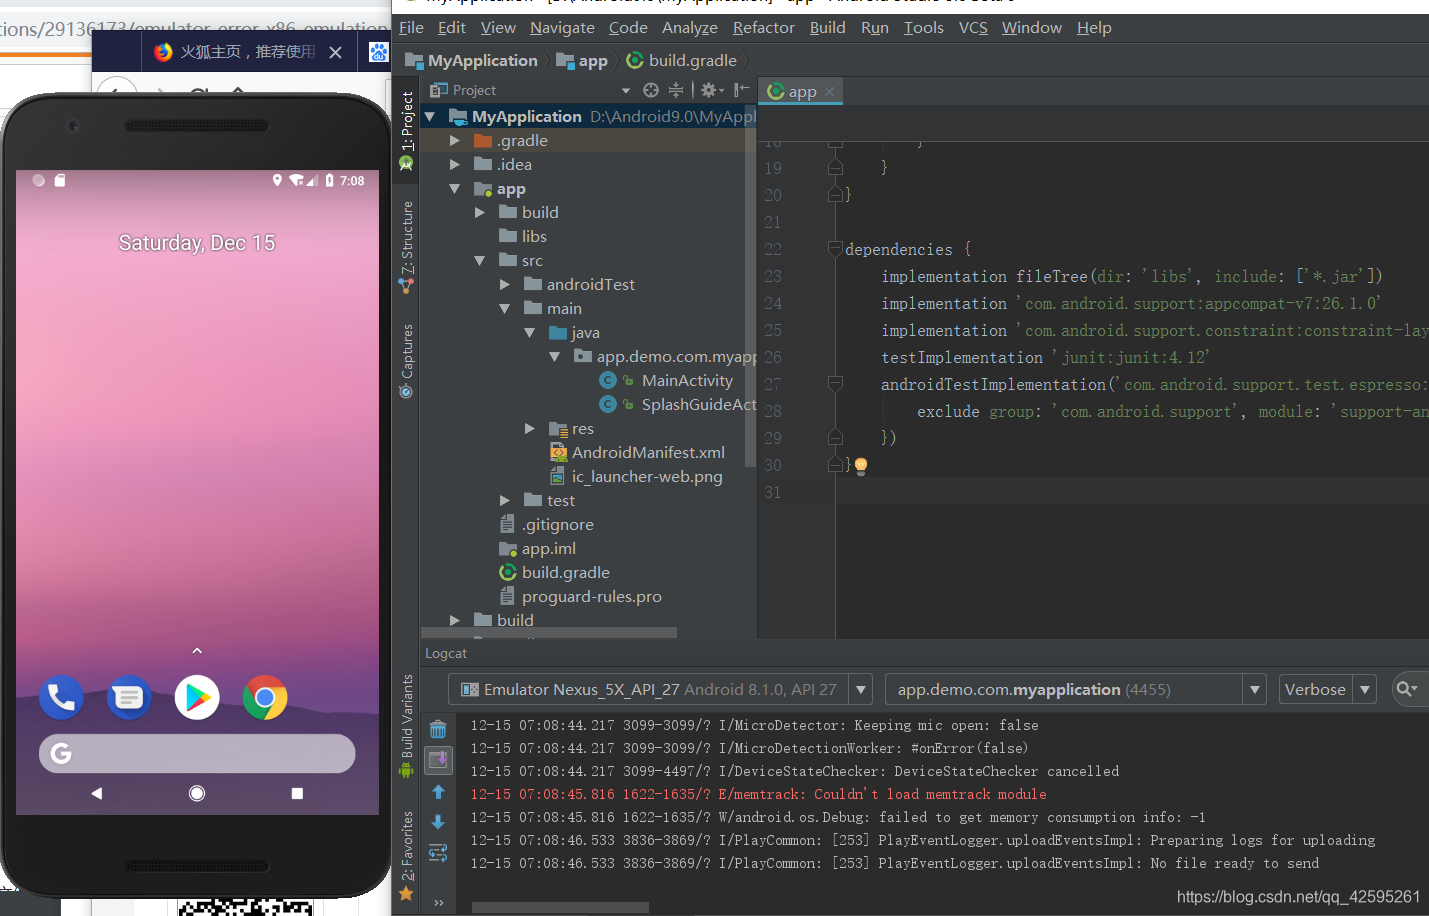The image size is (1429, 916).
Task: Tap the emulator home navigation button
Action: [x=196, y=793]
